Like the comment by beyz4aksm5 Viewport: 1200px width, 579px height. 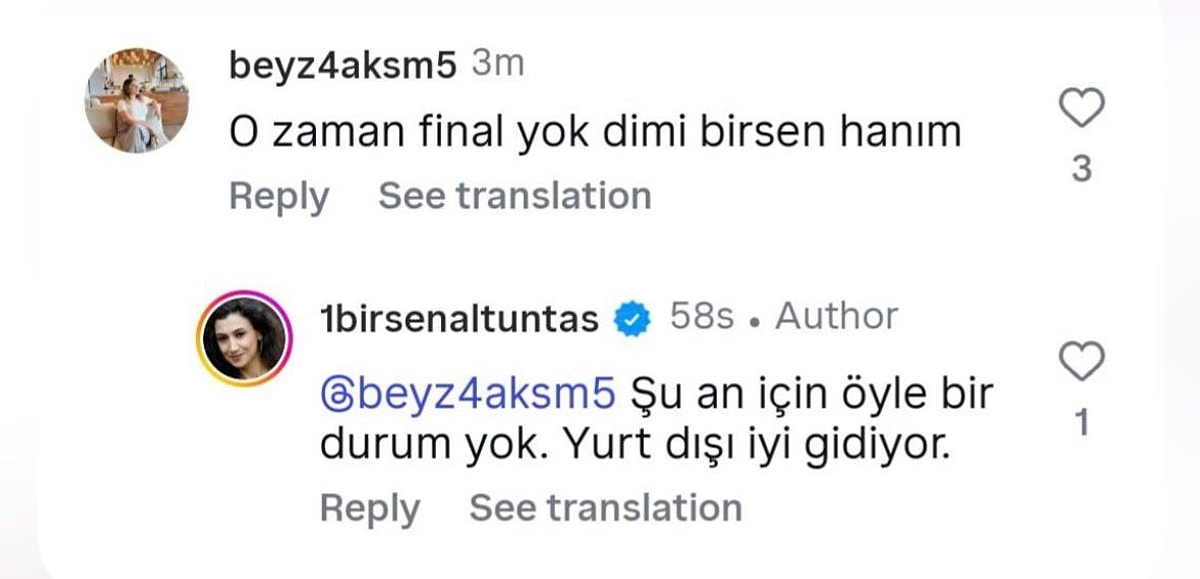1081,108
